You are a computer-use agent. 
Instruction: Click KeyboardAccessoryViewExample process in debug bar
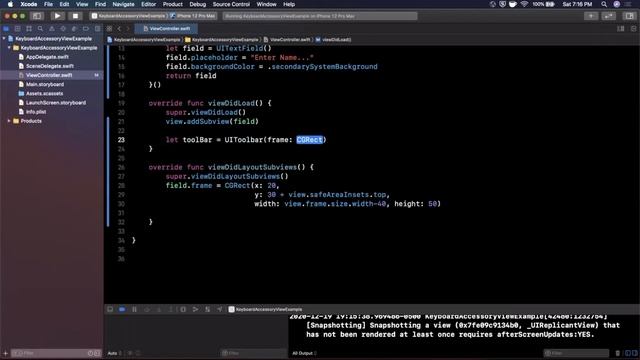click(266, 309)
